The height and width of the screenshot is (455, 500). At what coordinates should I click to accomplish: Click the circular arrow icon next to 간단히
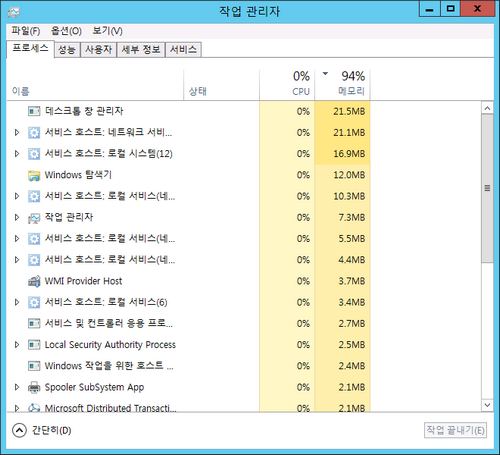pos(19,430)
